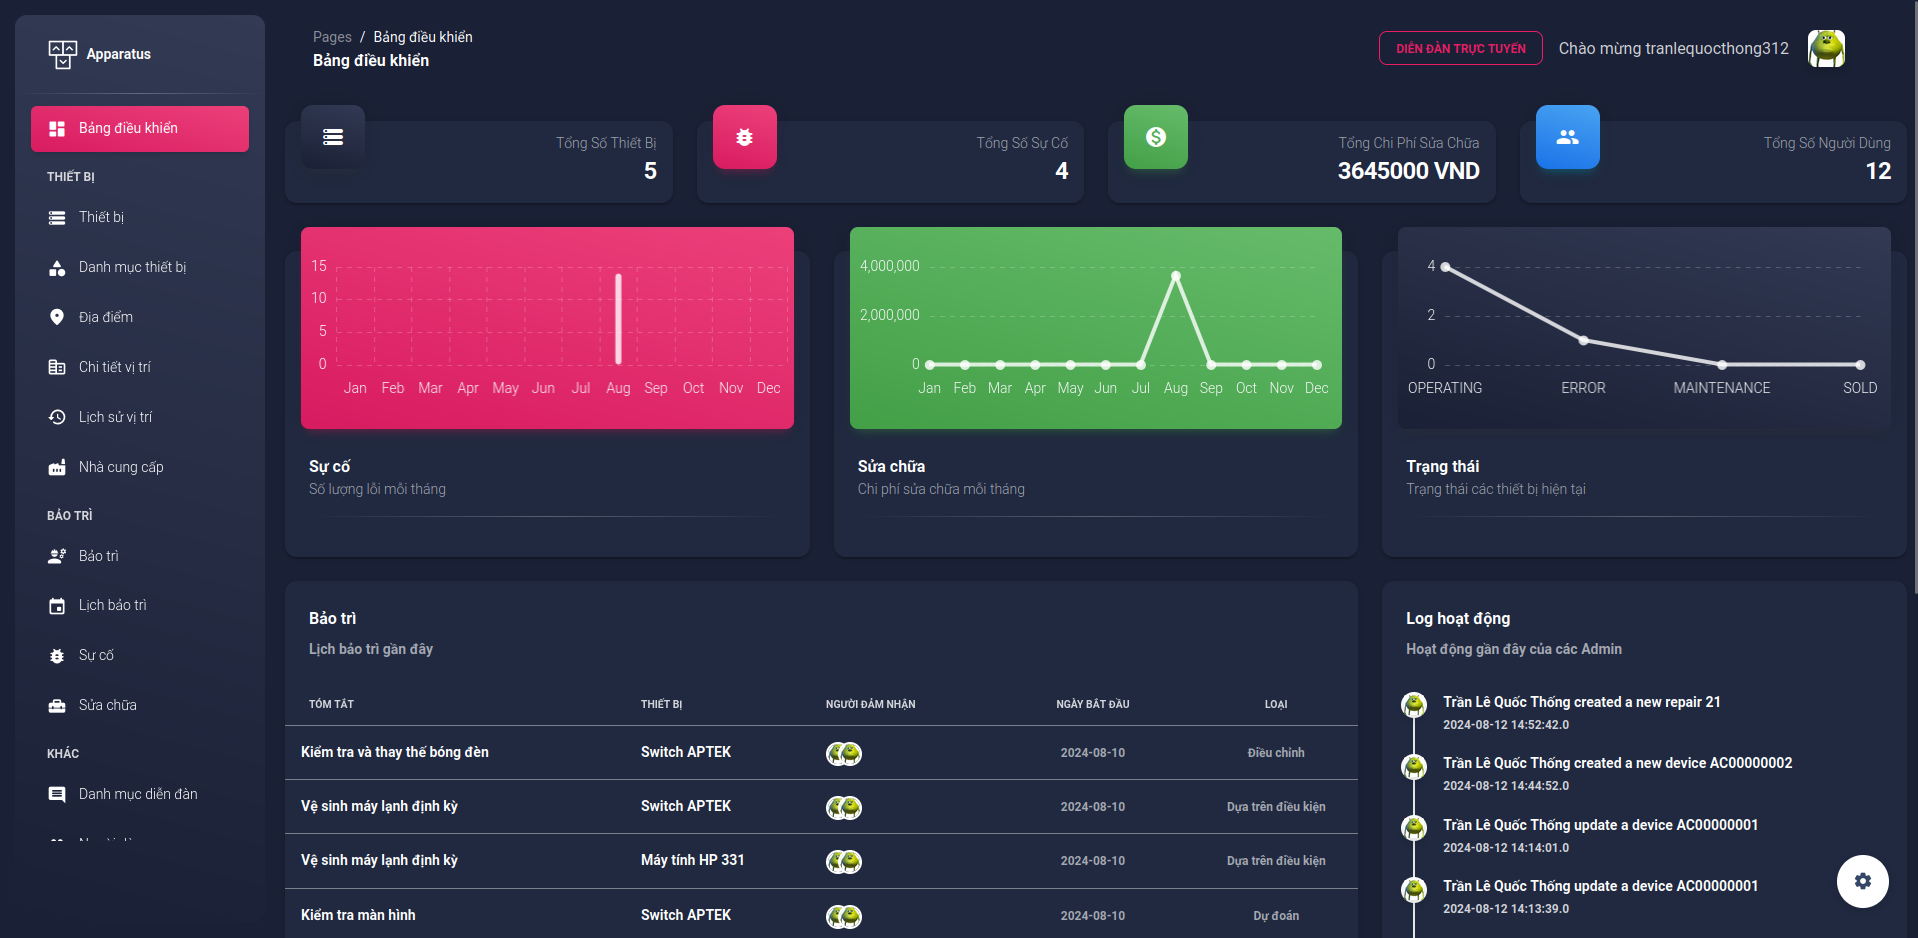
Task: Navigate to Nhà cung cấp
Action: pyautogui.click(x=121, y=467)
